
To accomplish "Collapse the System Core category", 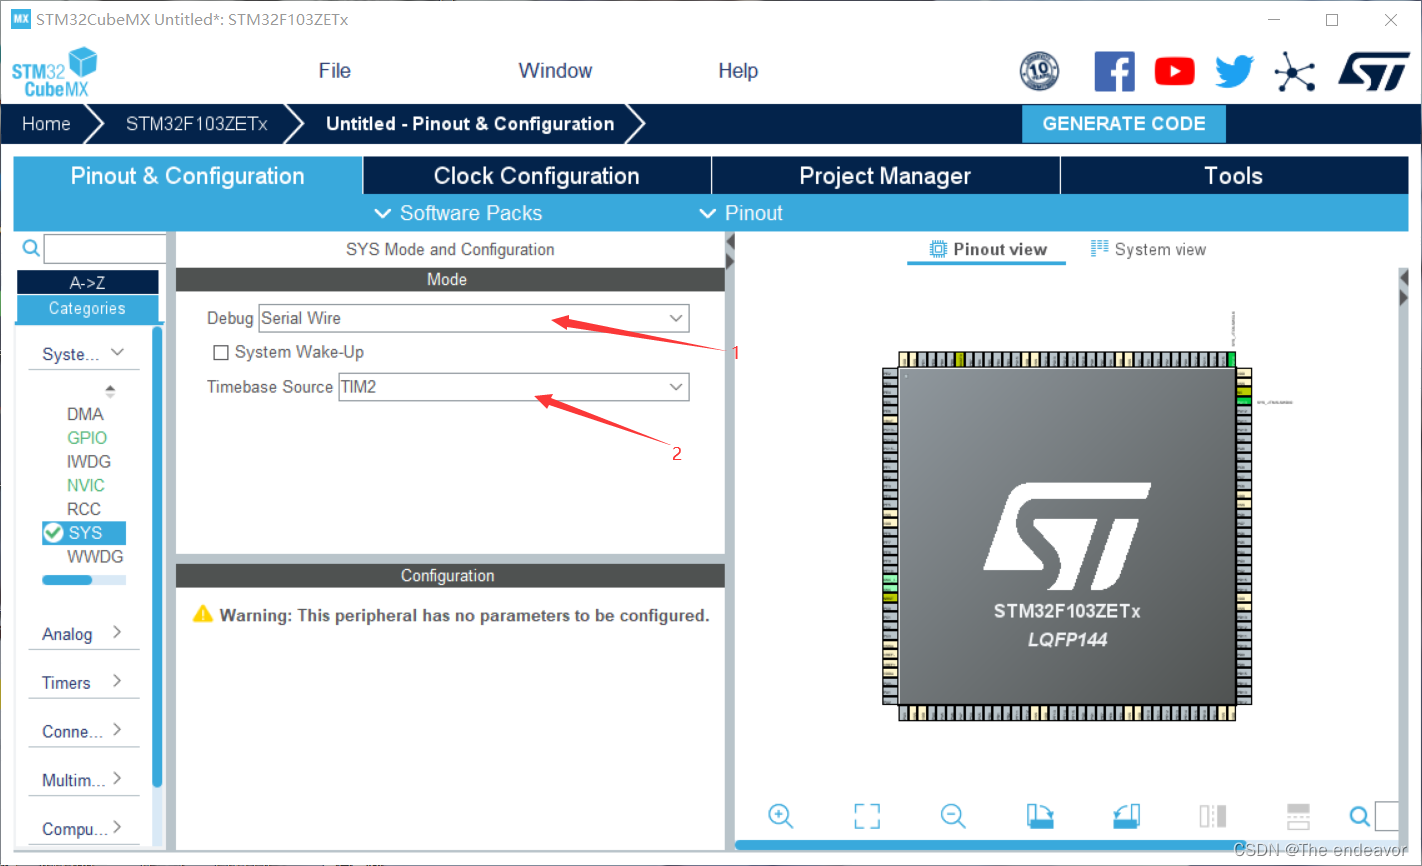I will (x=84, y=354).
